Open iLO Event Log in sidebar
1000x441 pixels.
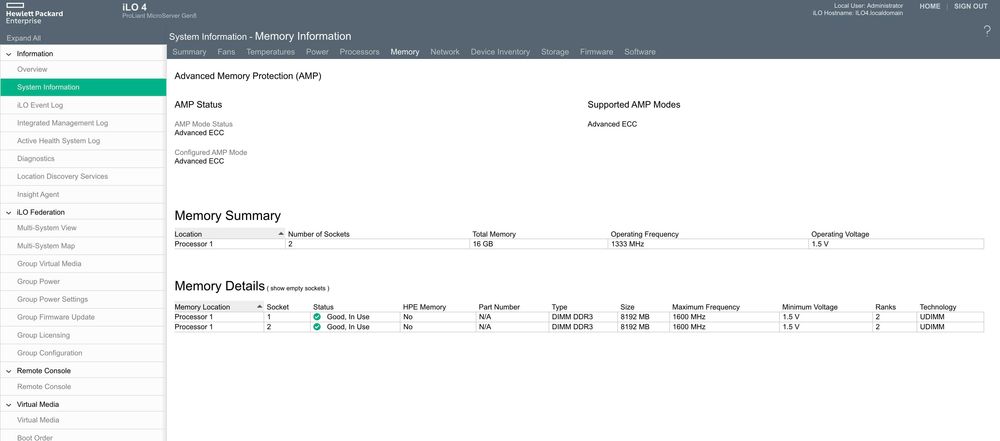click(x=40, y=105)
